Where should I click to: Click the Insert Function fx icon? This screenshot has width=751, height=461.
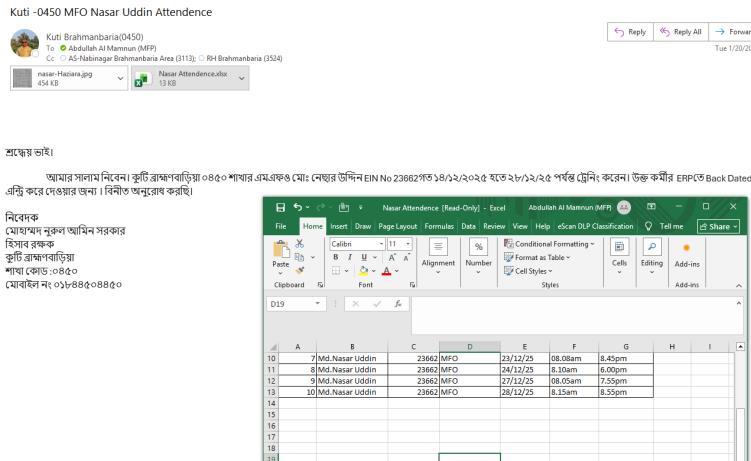point(399,301)
